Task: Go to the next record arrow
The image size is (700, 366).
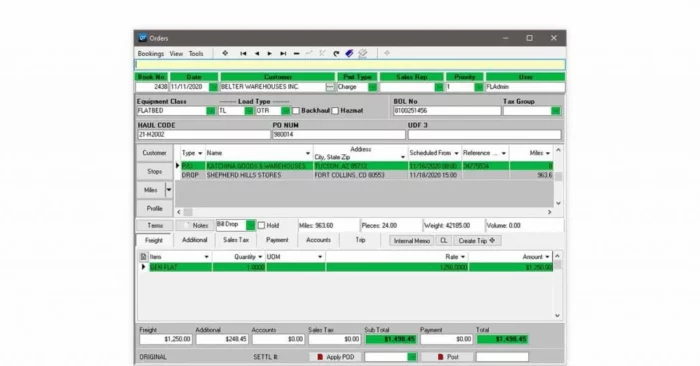Action: click(x=270, y=54)
